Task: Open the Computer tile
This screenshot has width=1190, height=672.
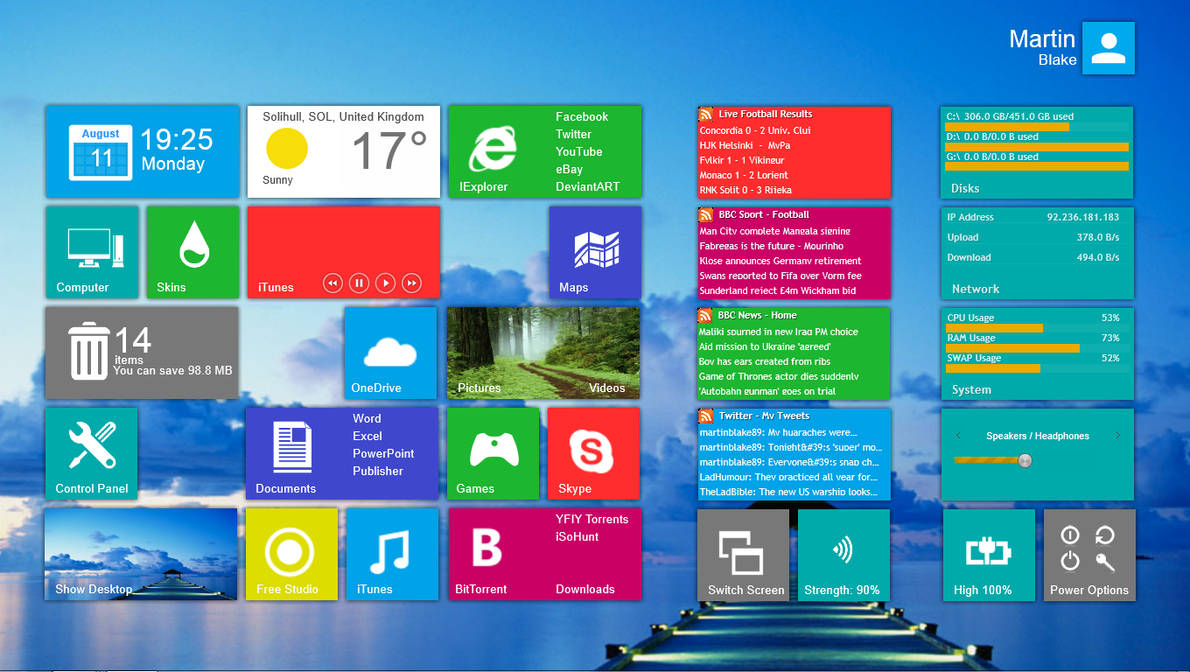Action: click(92, 252)
